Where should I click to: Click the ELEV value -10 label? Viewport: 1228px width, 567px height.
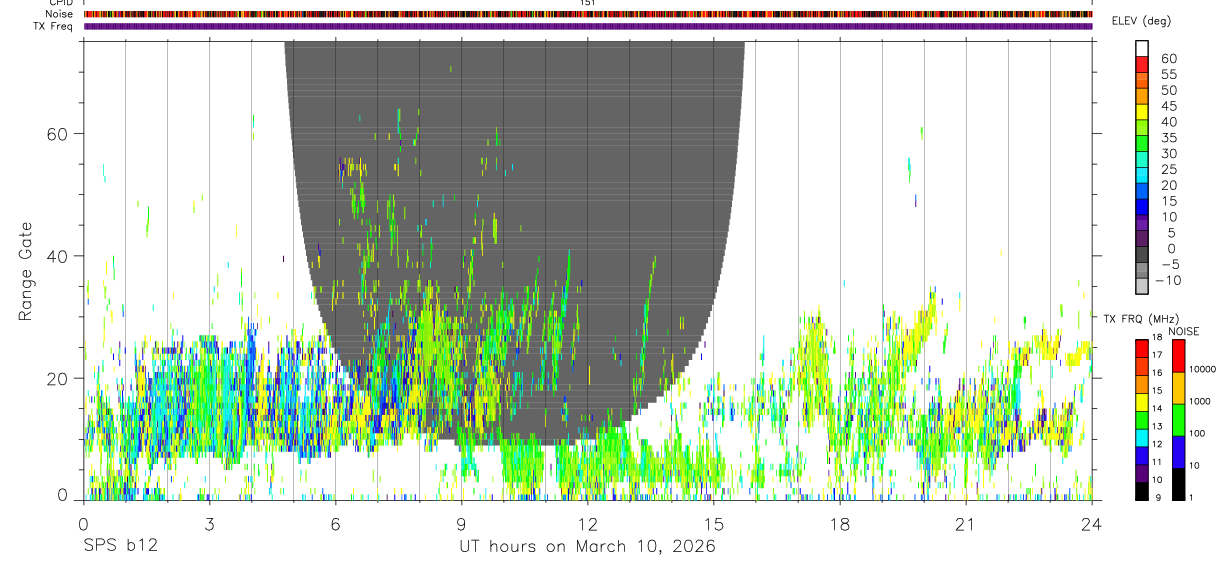1166,280
